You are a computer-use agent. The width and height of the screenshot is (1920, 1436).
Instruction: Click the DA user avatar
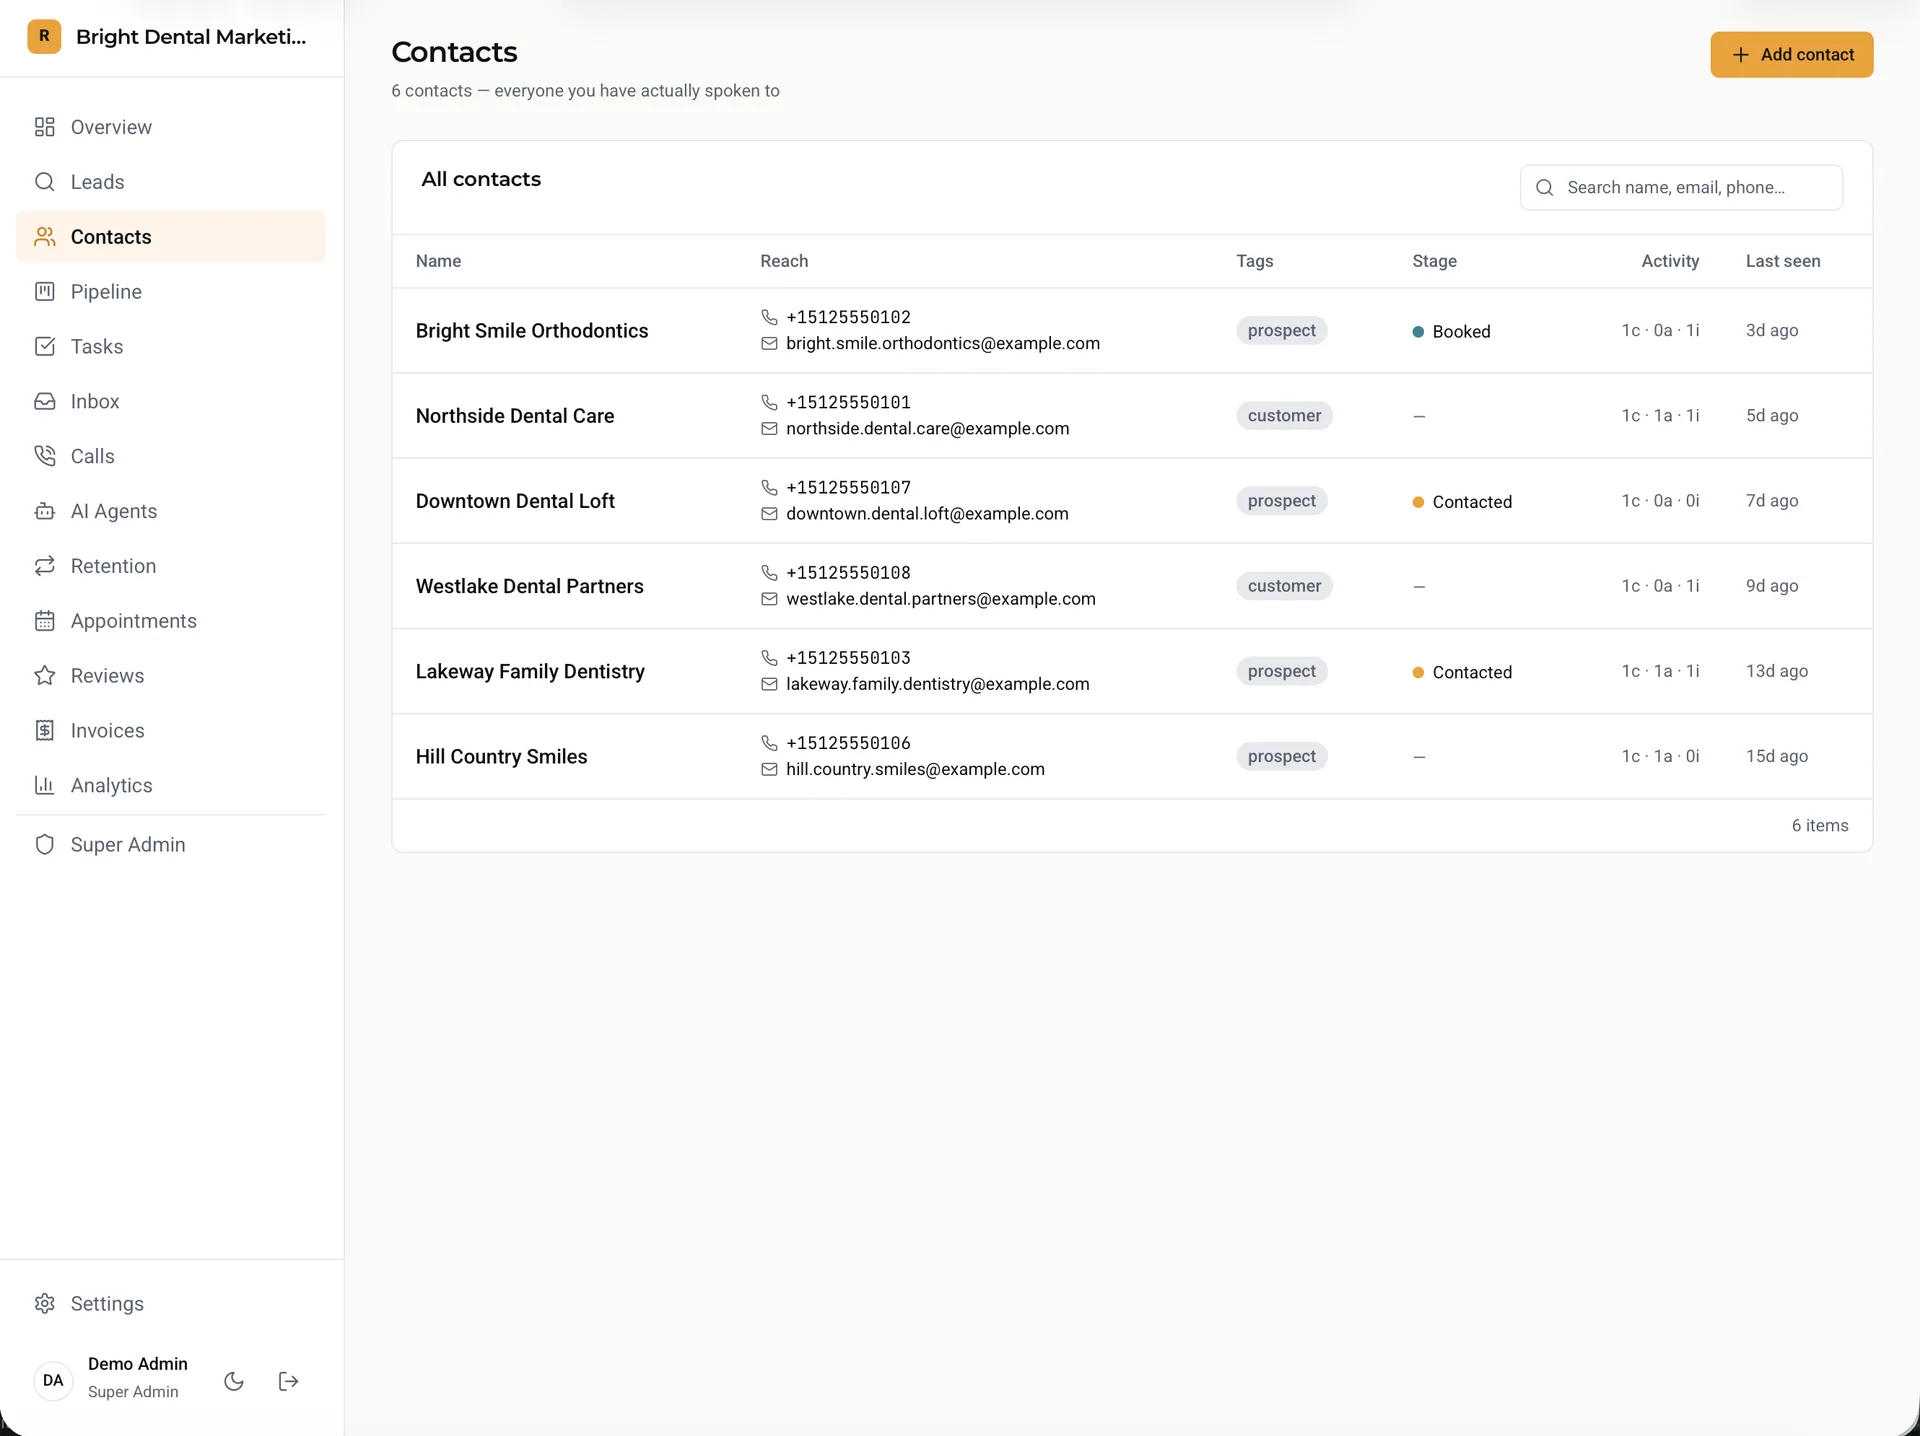pyautogui.click(x=53, y=1380)
